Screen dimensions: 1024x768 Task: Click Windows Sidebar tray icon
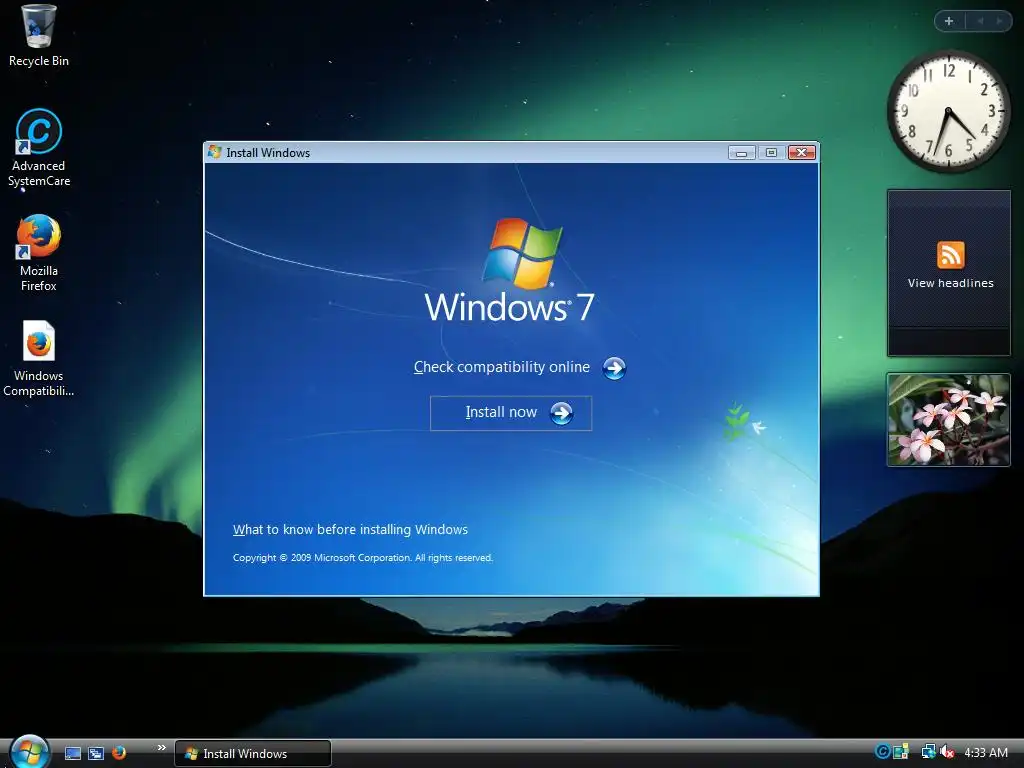coord(901,752)
